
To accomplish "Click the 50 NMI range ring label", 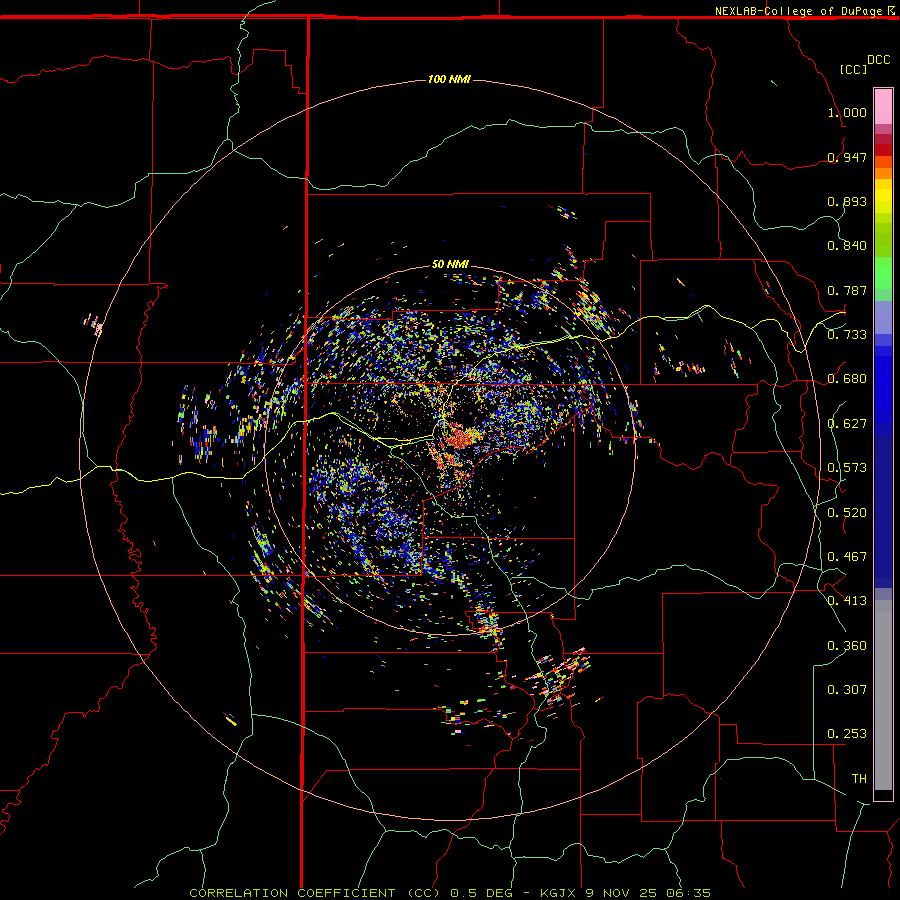I will click(450, 264).
